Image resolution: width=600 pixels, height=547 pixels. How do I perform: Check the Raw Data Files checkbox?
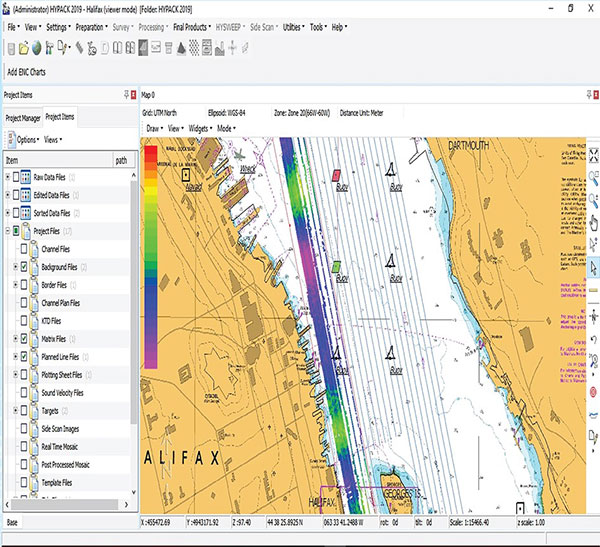[x=16, y=177]
